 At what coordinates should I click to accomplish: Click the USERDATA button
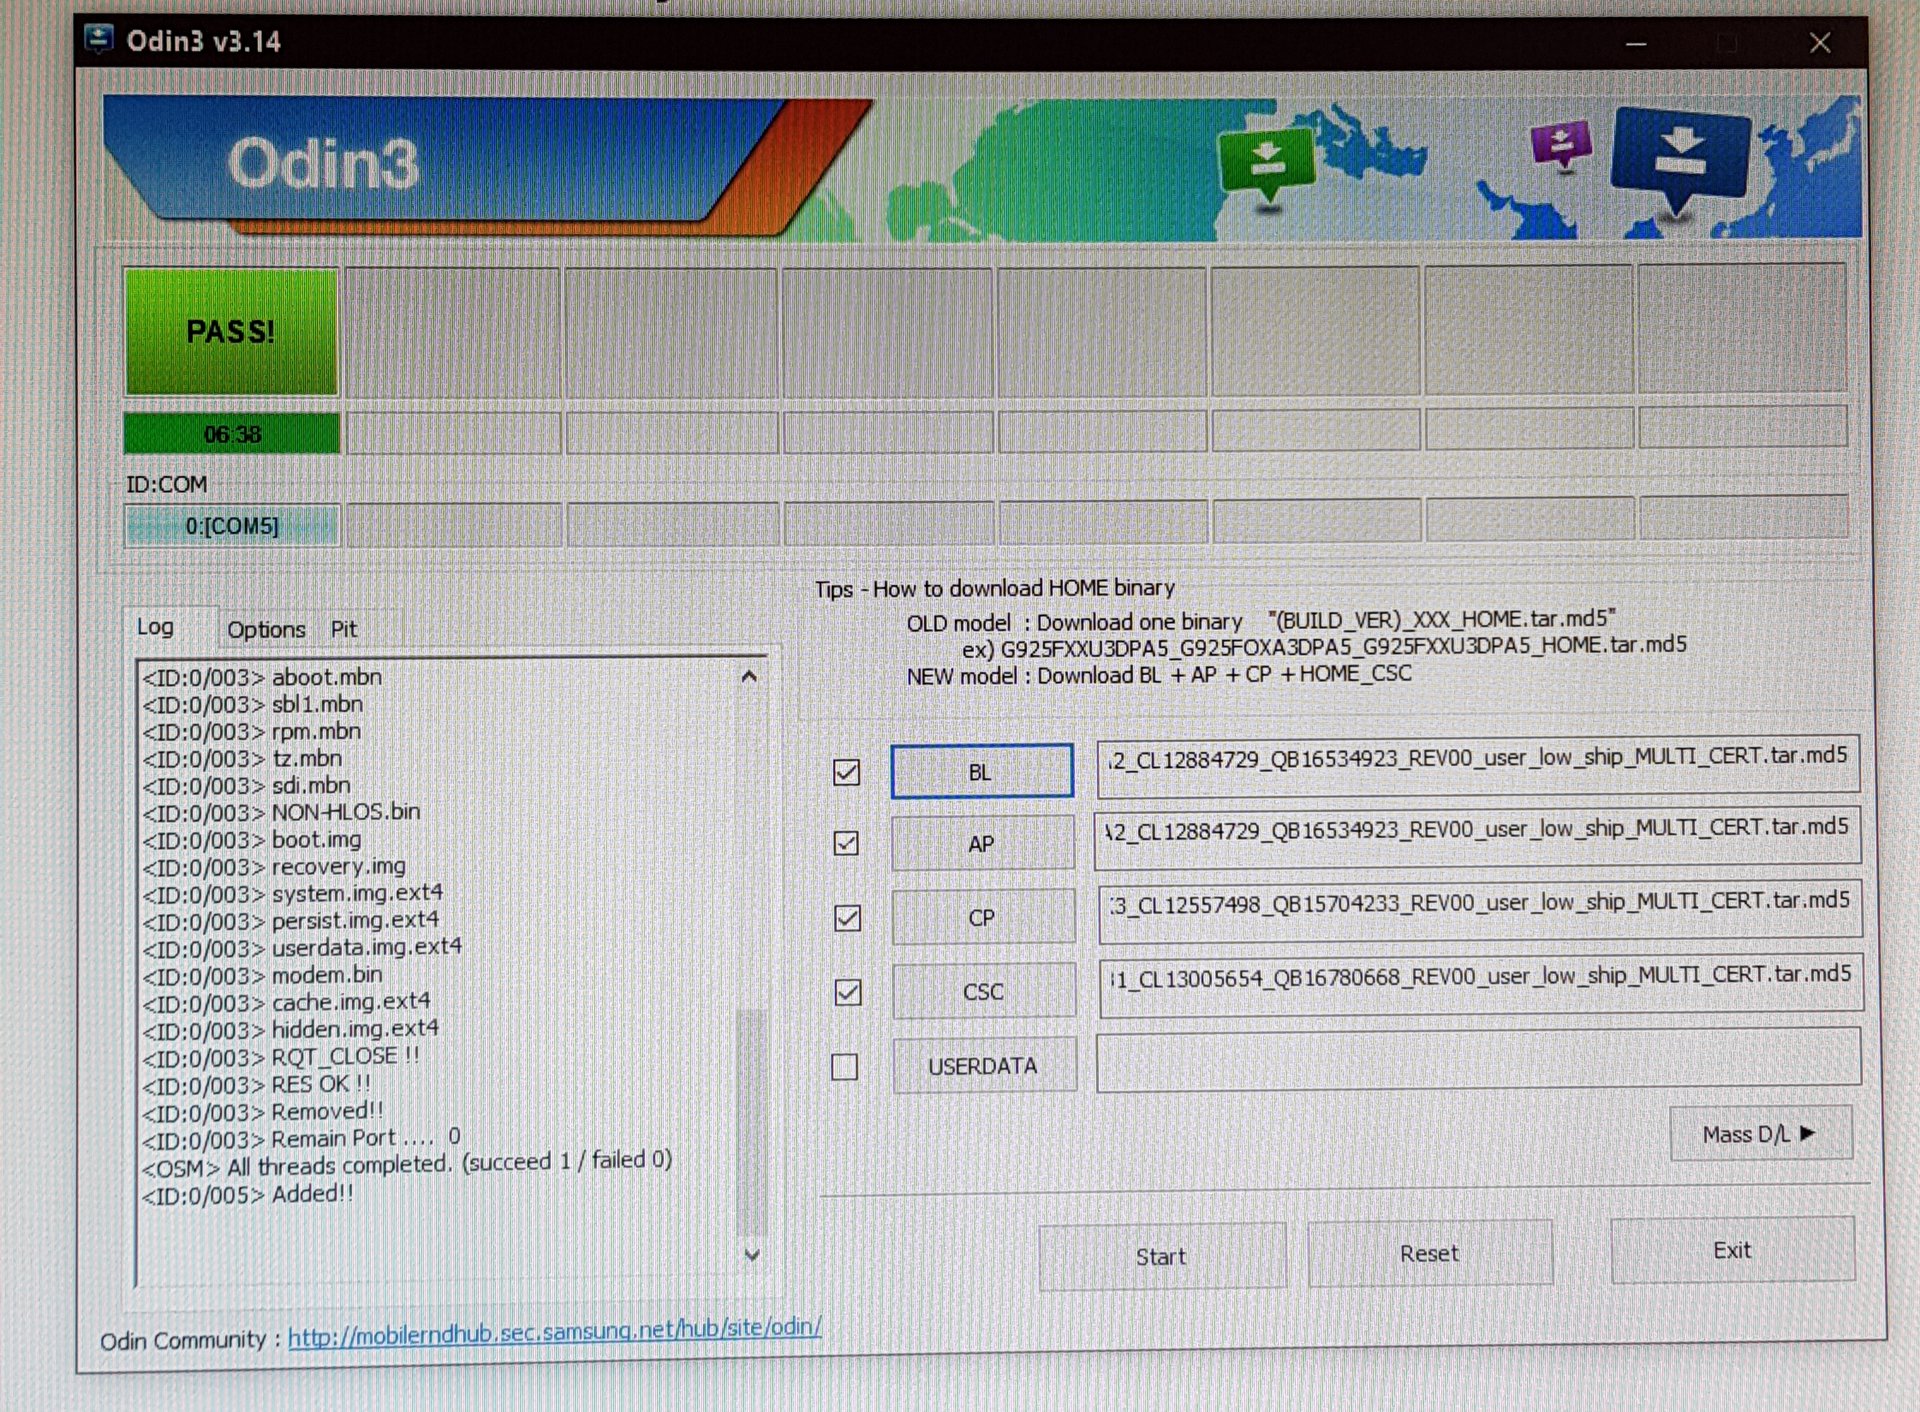point(984,1066)
